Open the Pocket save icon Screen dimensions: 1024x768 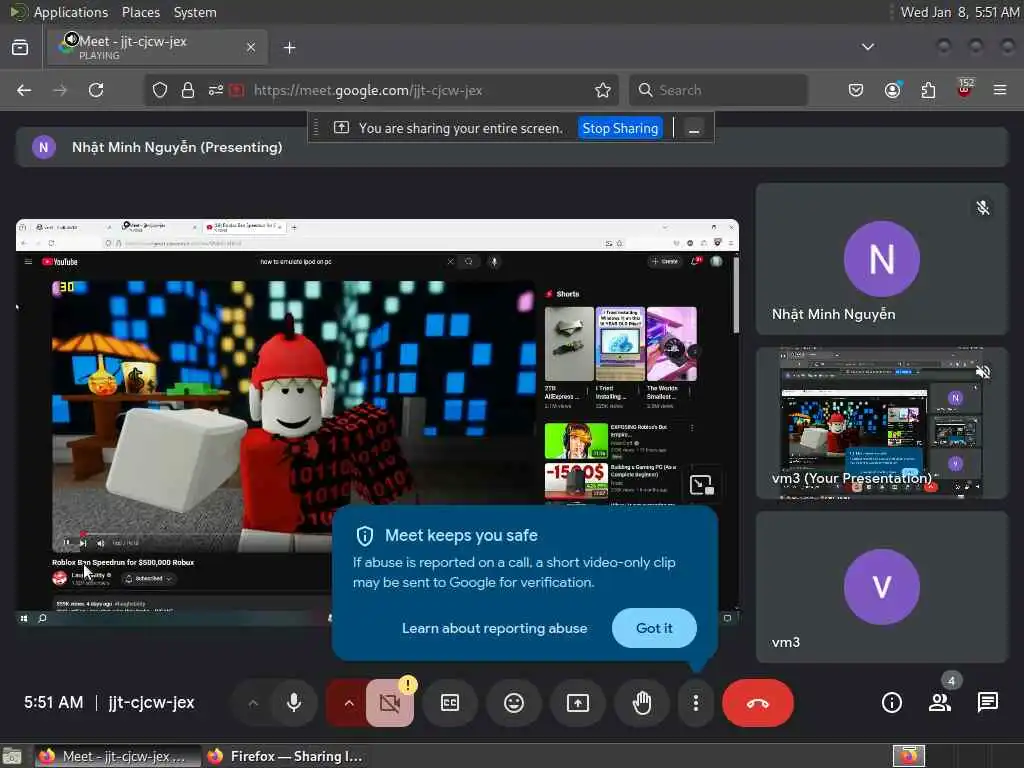[856, 90]
